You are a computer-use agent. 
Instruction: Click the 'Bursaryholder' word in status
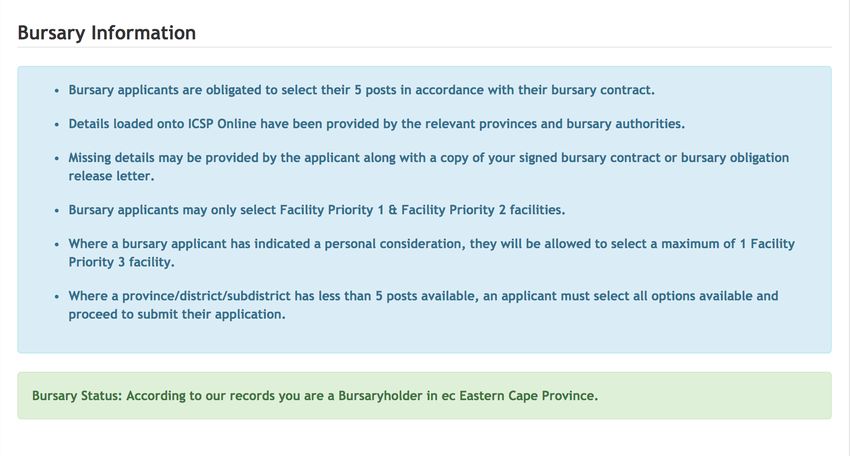point(380,396)
